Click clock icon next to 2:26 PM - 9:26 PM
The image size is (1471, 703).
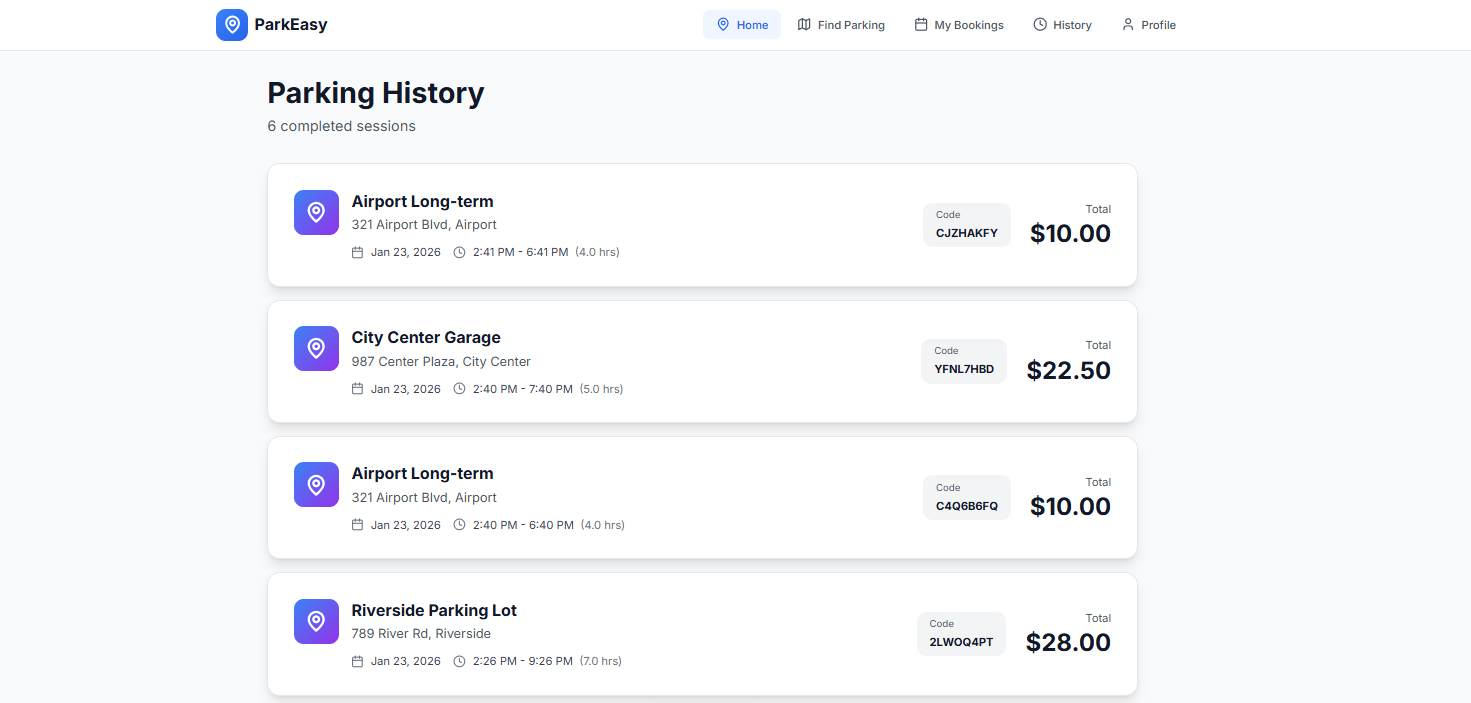click(x=460, y=661)
